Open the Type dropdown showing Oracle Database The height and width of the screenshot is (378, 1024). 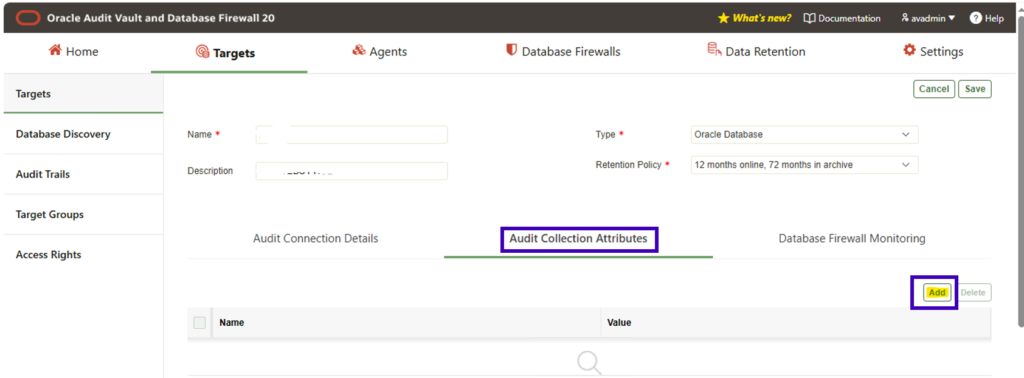[x=804, y=134]
